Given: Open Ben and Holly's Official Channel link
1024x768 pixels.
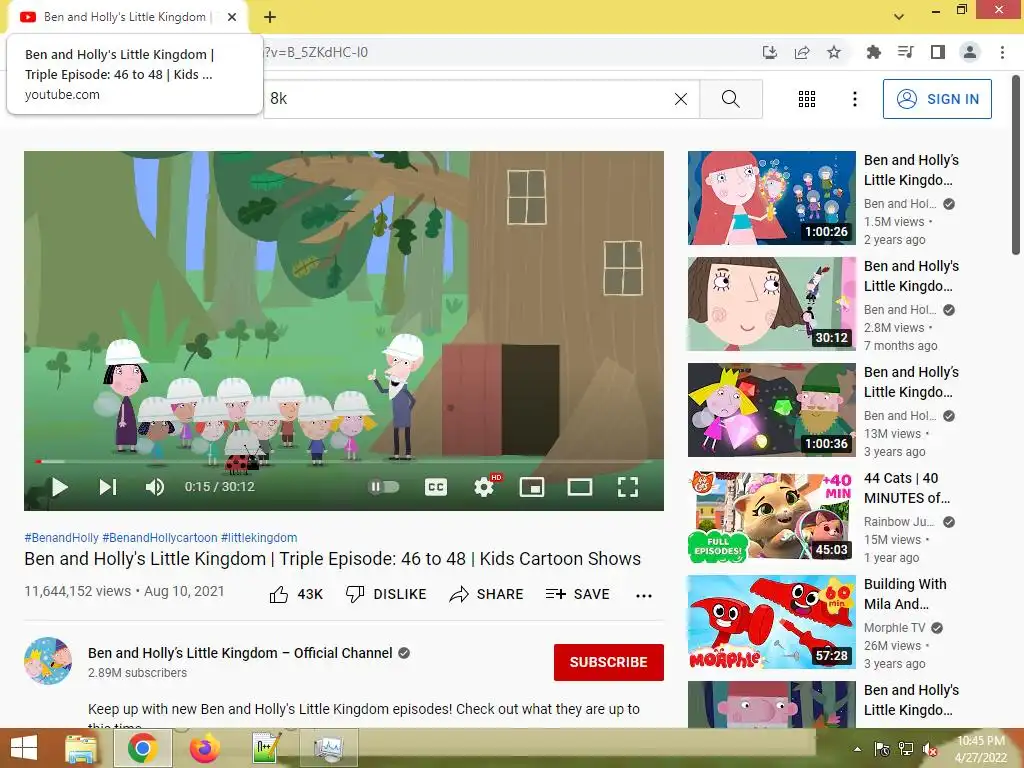Looking at the screenshot, I should 240,653.
